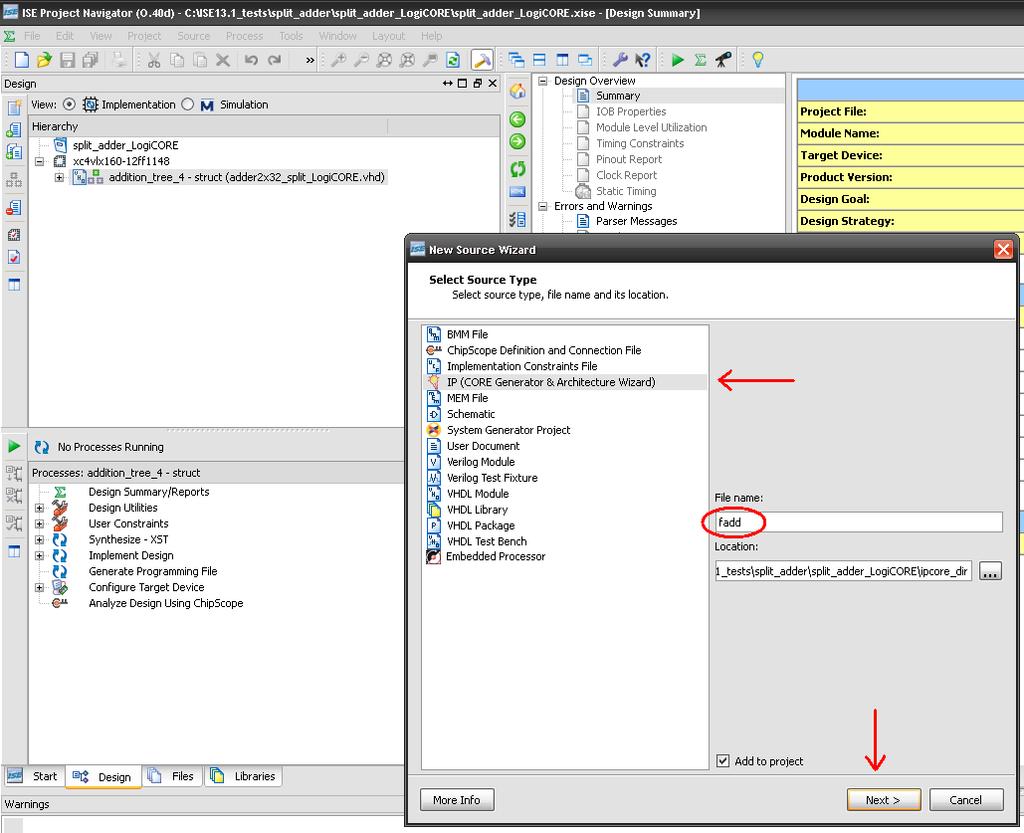Viewport: 1024px width, 833px height.
Task: Click the Next button in wizard
Action: (884, 800)
